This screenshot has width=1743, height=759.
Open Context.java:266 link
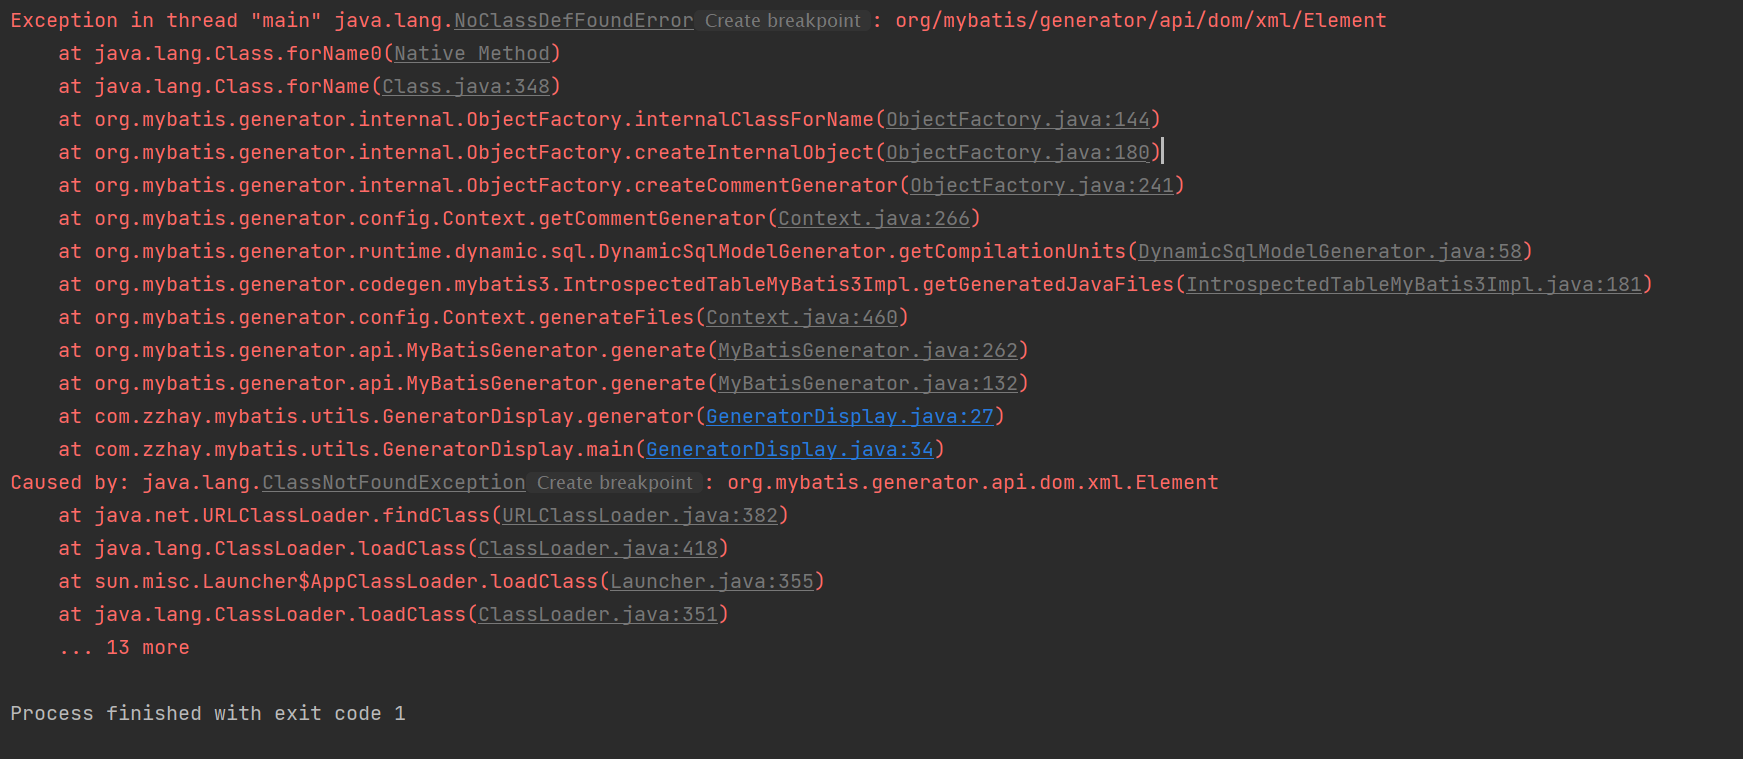click(874, 218)
